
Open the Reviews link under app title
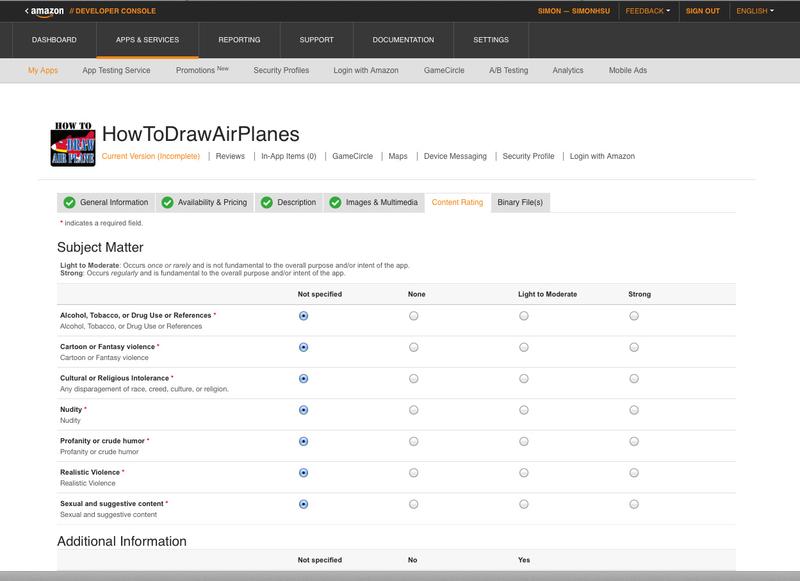[x=230, y=156]
